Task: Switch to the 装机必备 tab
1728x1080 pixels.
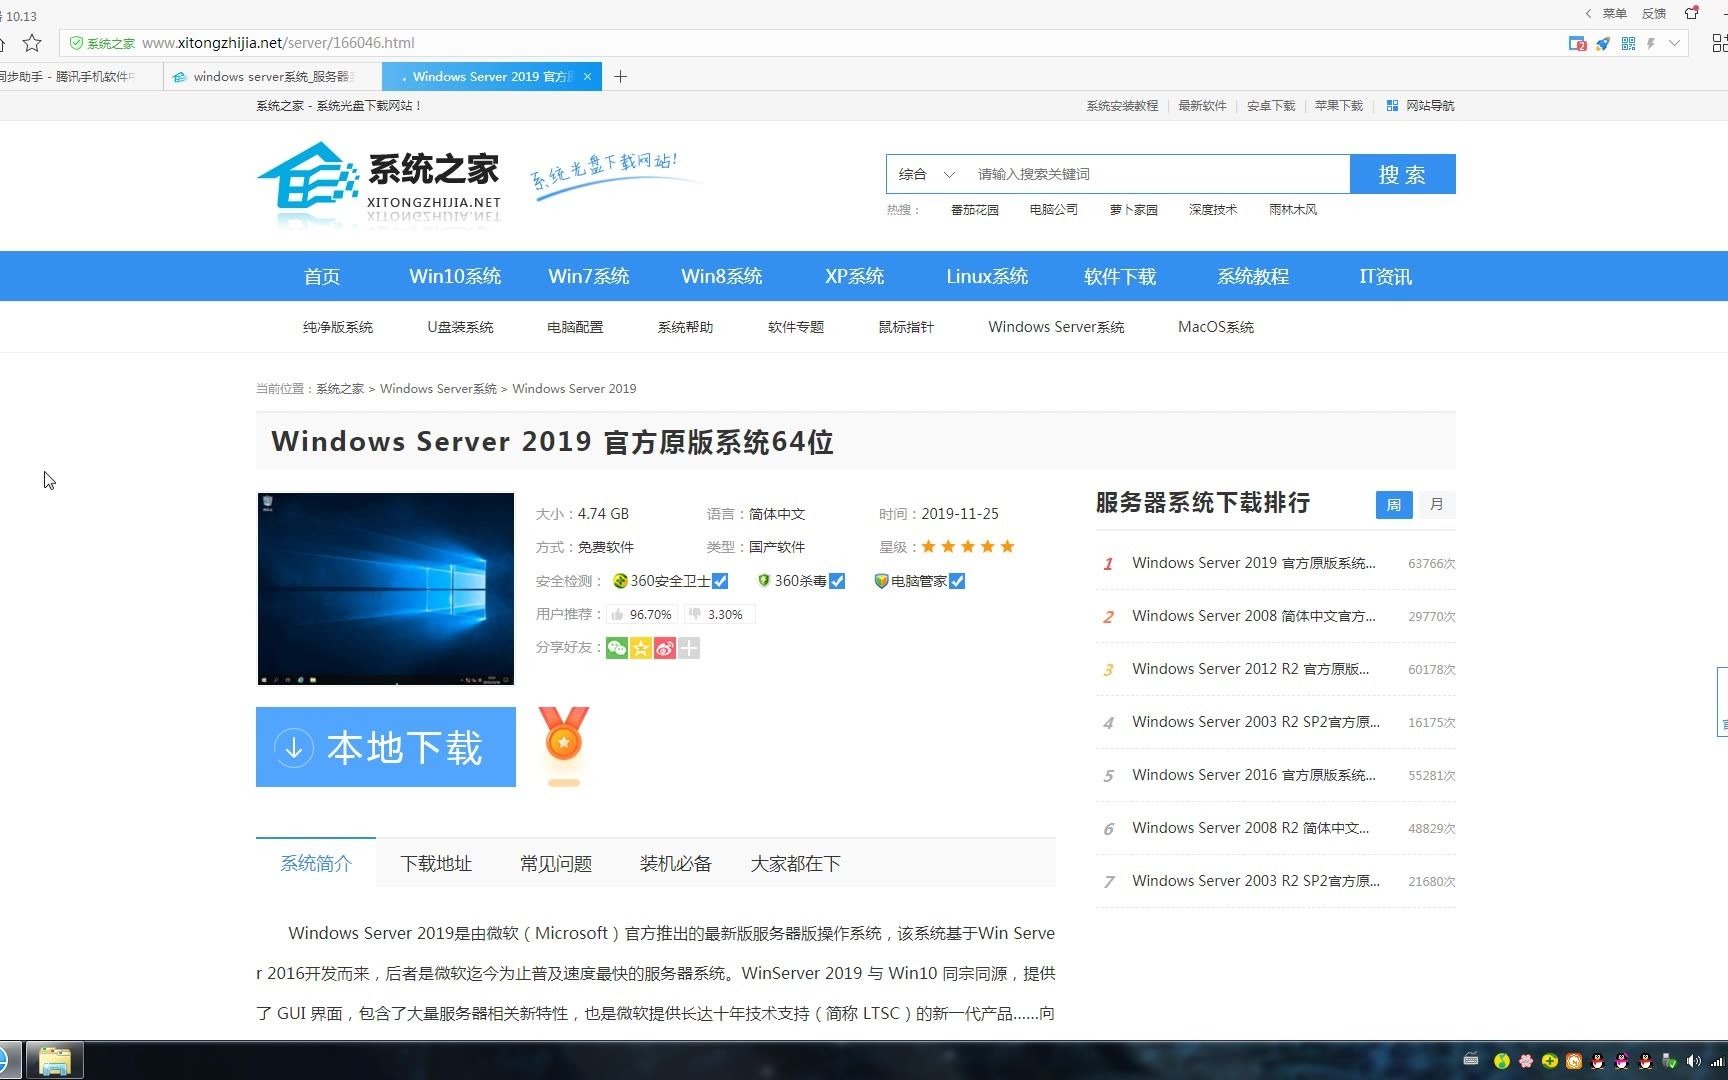Action: tap(676, 863)
